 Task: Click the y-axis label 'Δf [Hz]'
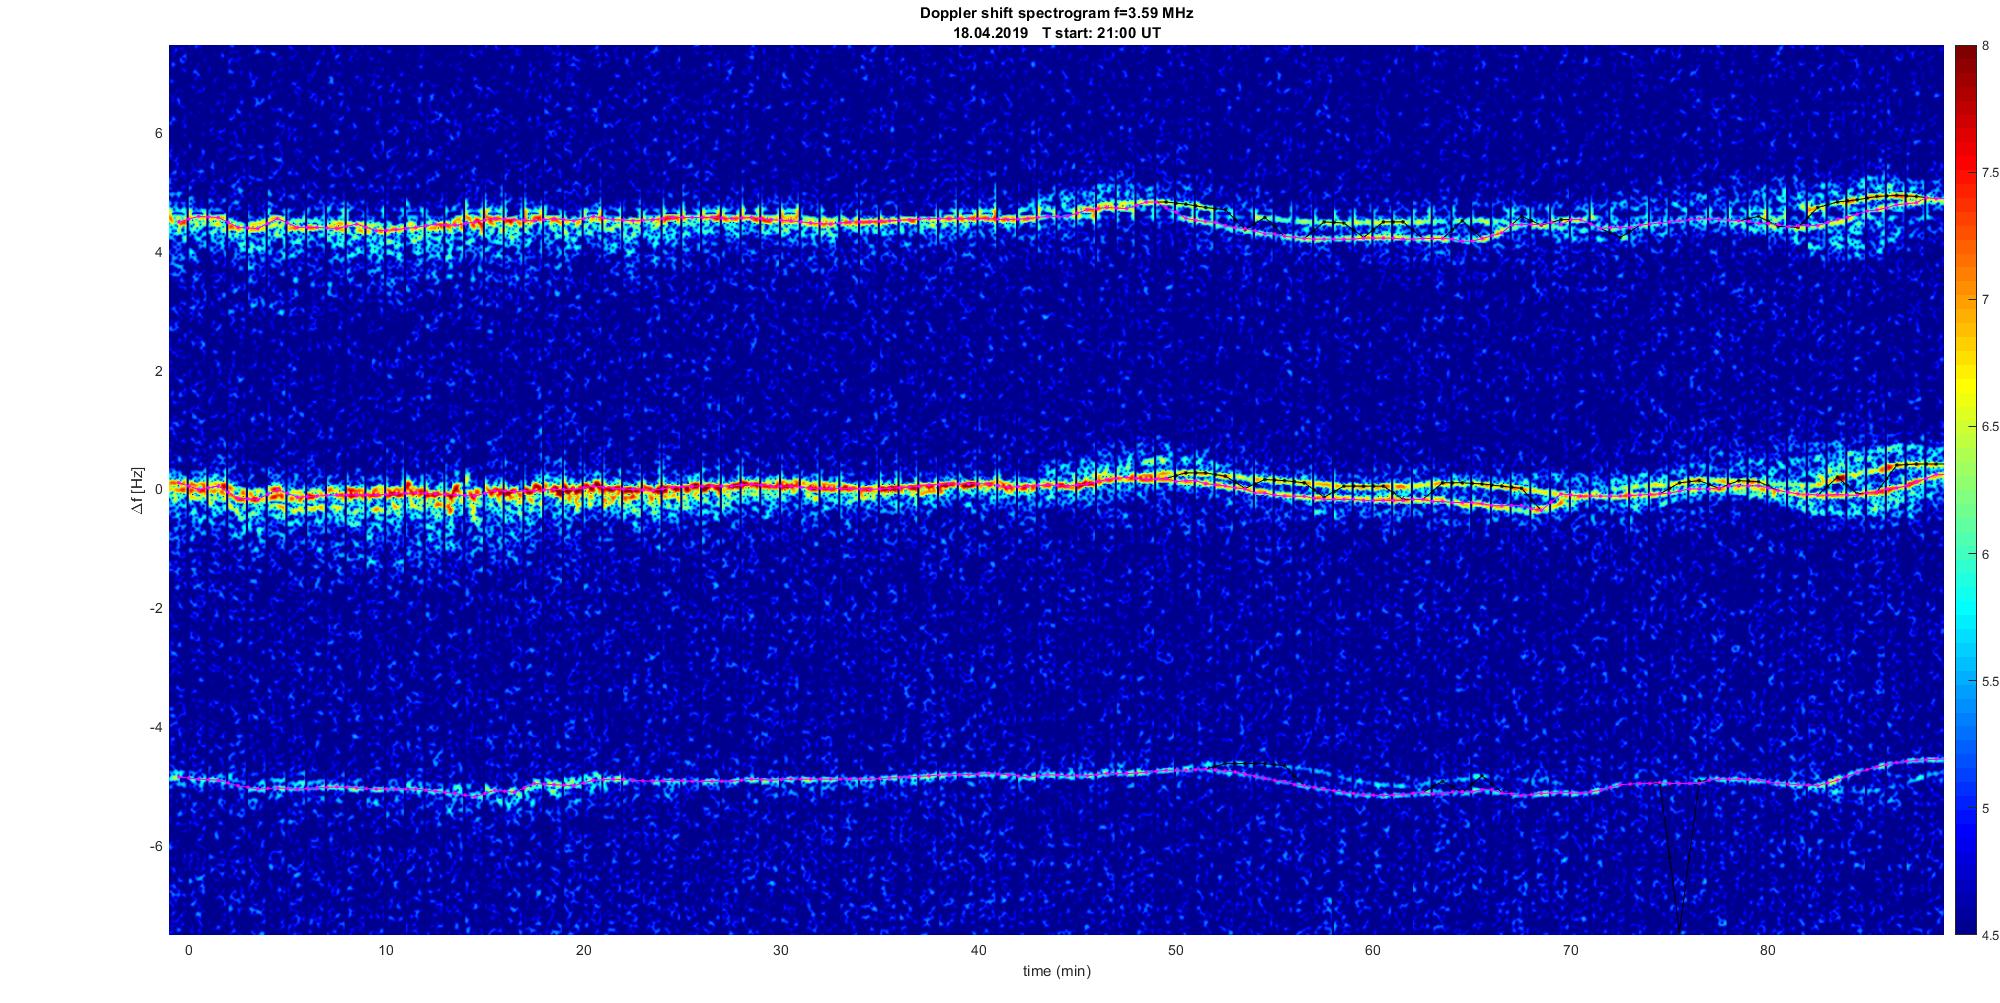point(138,490)
